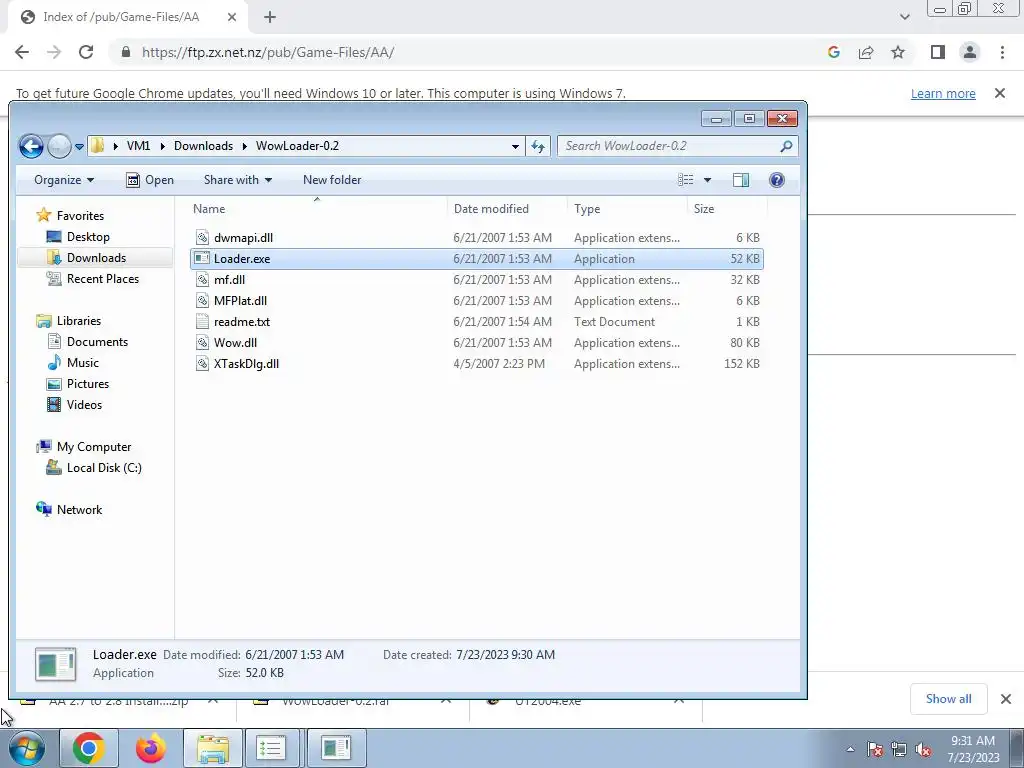This screenshot has height=768, width=1024.
Task: Go back in Explorer navigation
Action: click(31, 146)
